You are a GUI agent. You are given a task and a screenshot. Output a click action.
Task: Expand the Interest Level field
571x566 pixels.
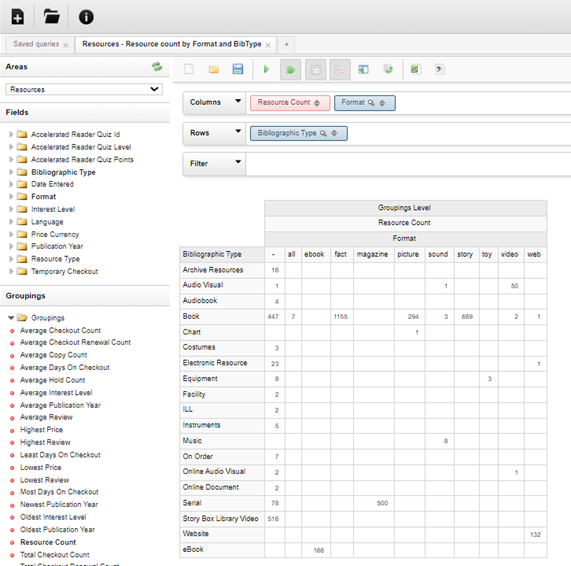(x=11, y=209)
